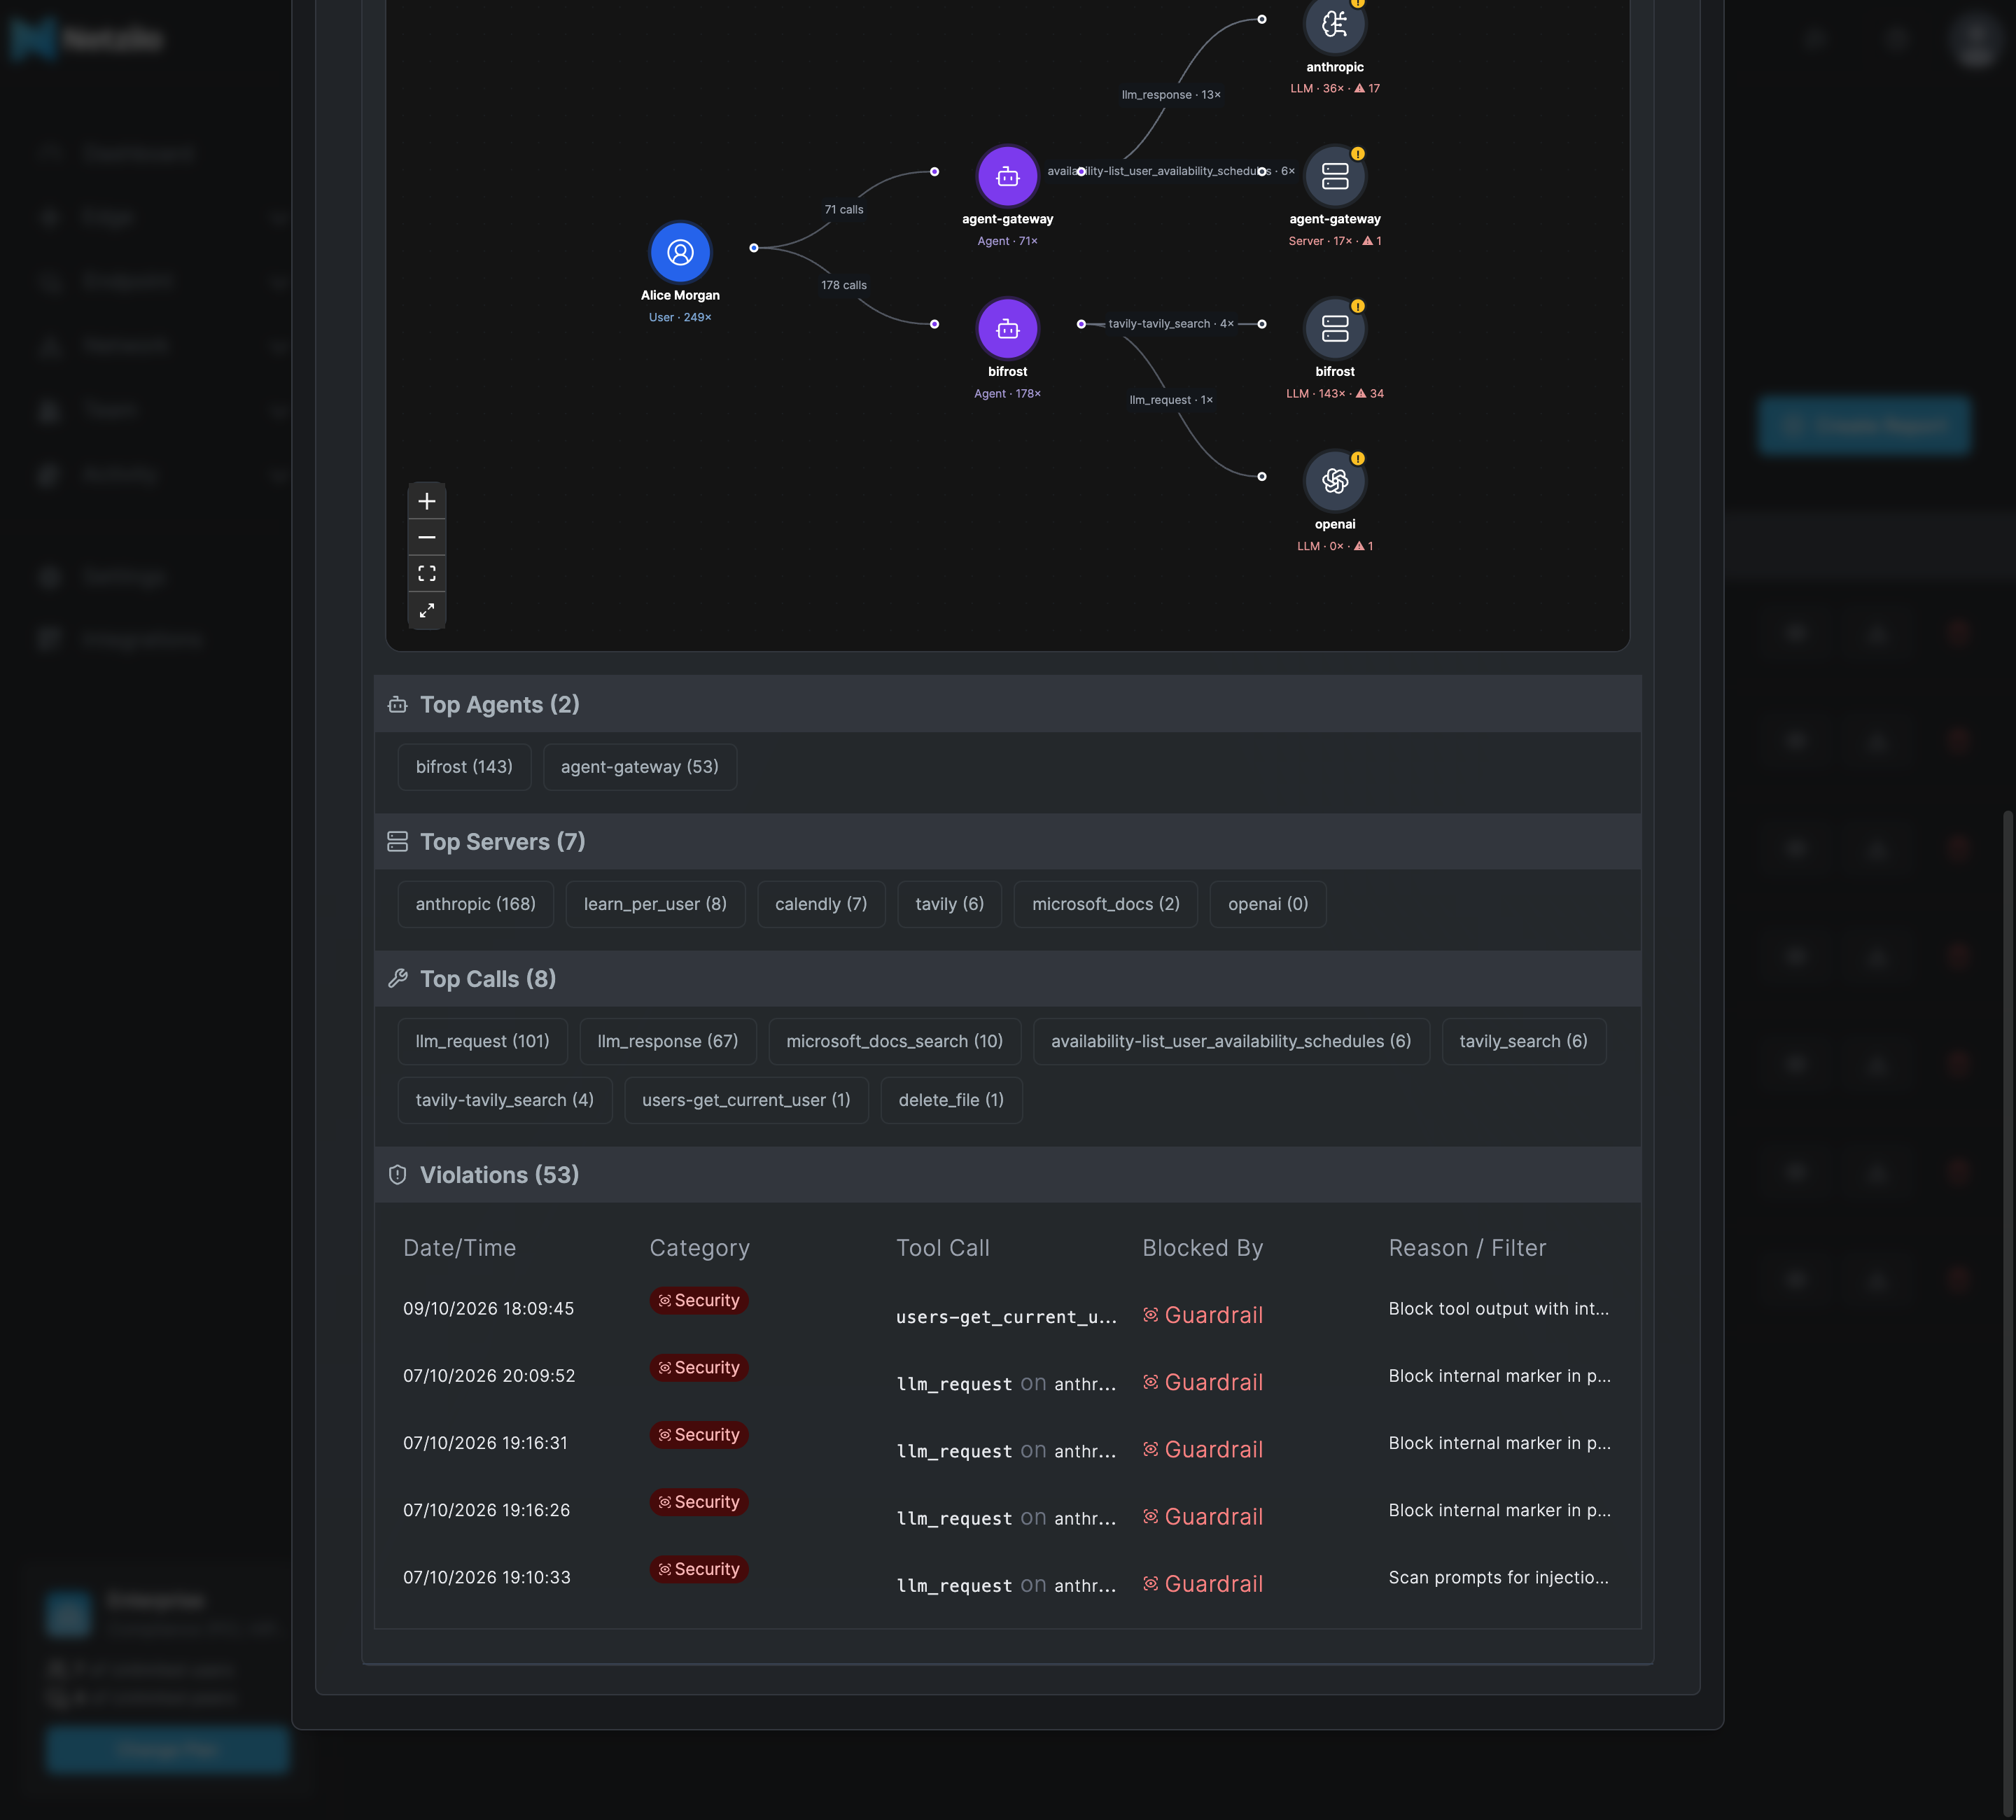The height and width of the screenshot is (1820, 2016).
Task: Select the anthropic (168) server chip
Action: pos(476,904)
